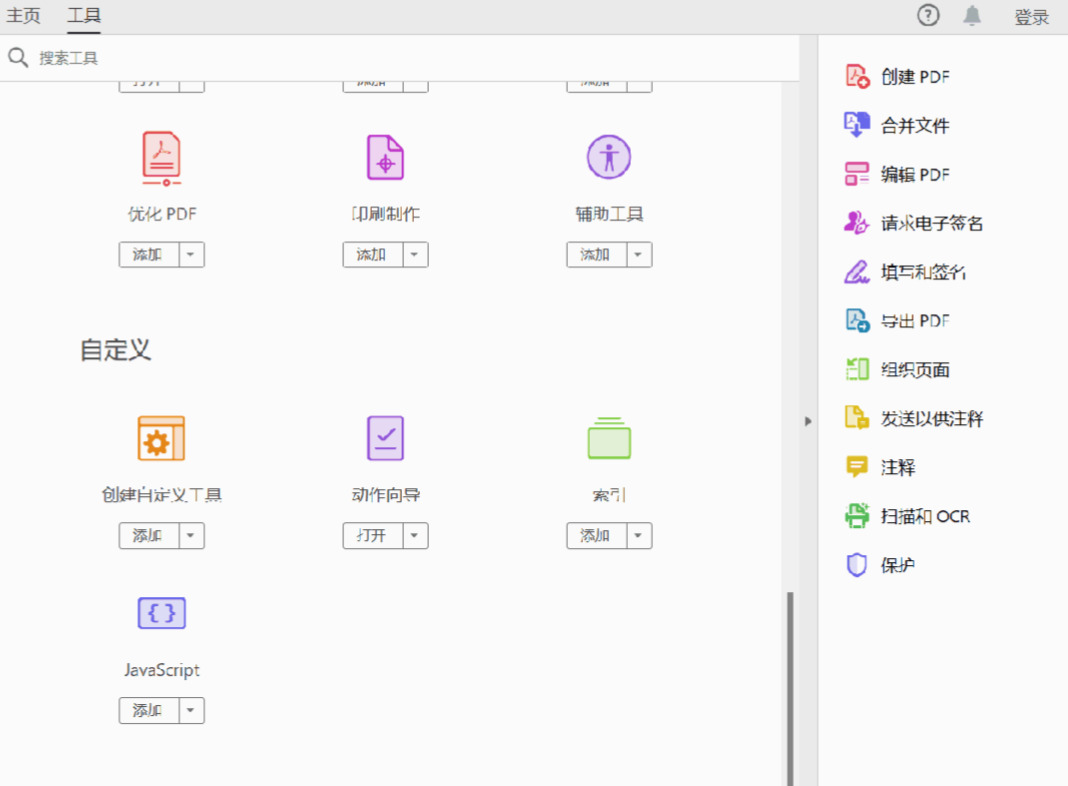Click the 优化 PDF tool icon
Screen dimensions: 1068x786
(161, 158)
